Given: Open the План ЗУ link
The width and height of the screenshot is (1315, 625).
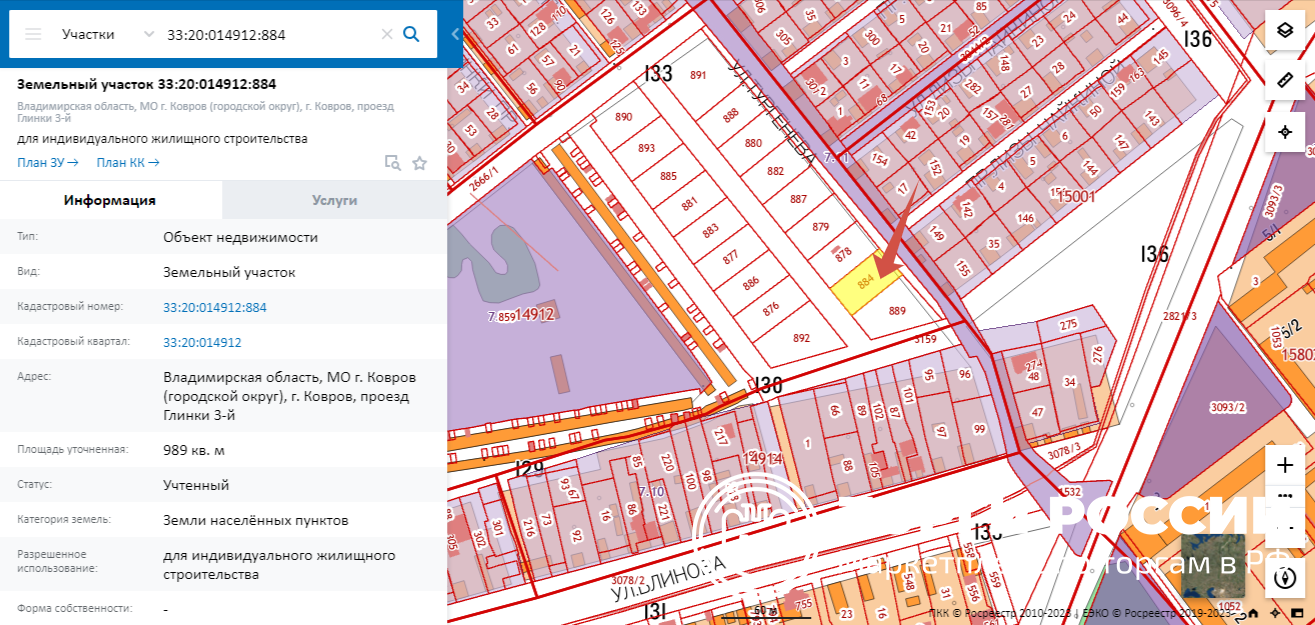Looking at the screenshot, I should tap(47, 163).
